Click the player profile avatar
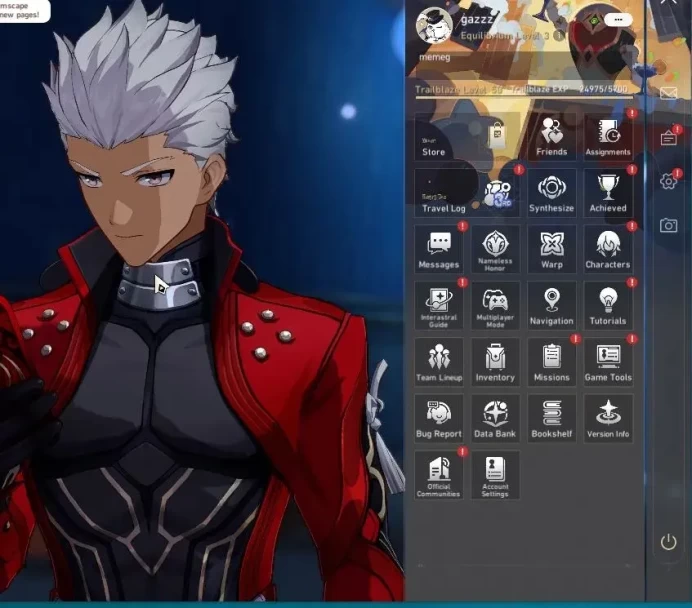Image resolution: width=692 pixels, height=608 pixels. [434, 25]
